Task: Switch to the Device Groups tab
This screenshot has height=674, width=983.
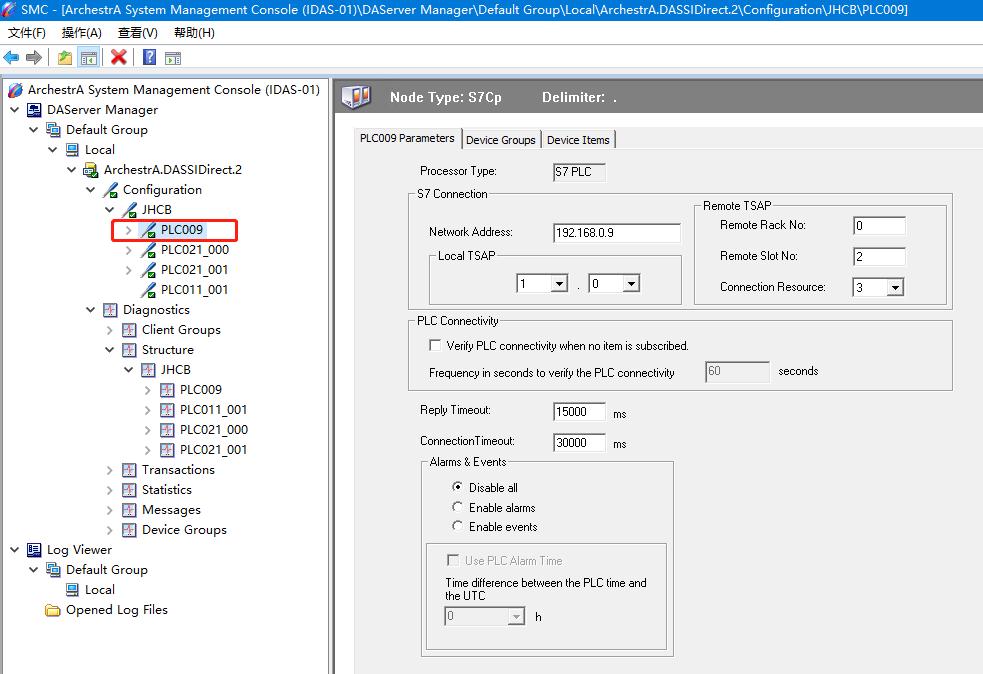Action: point(500,140)
